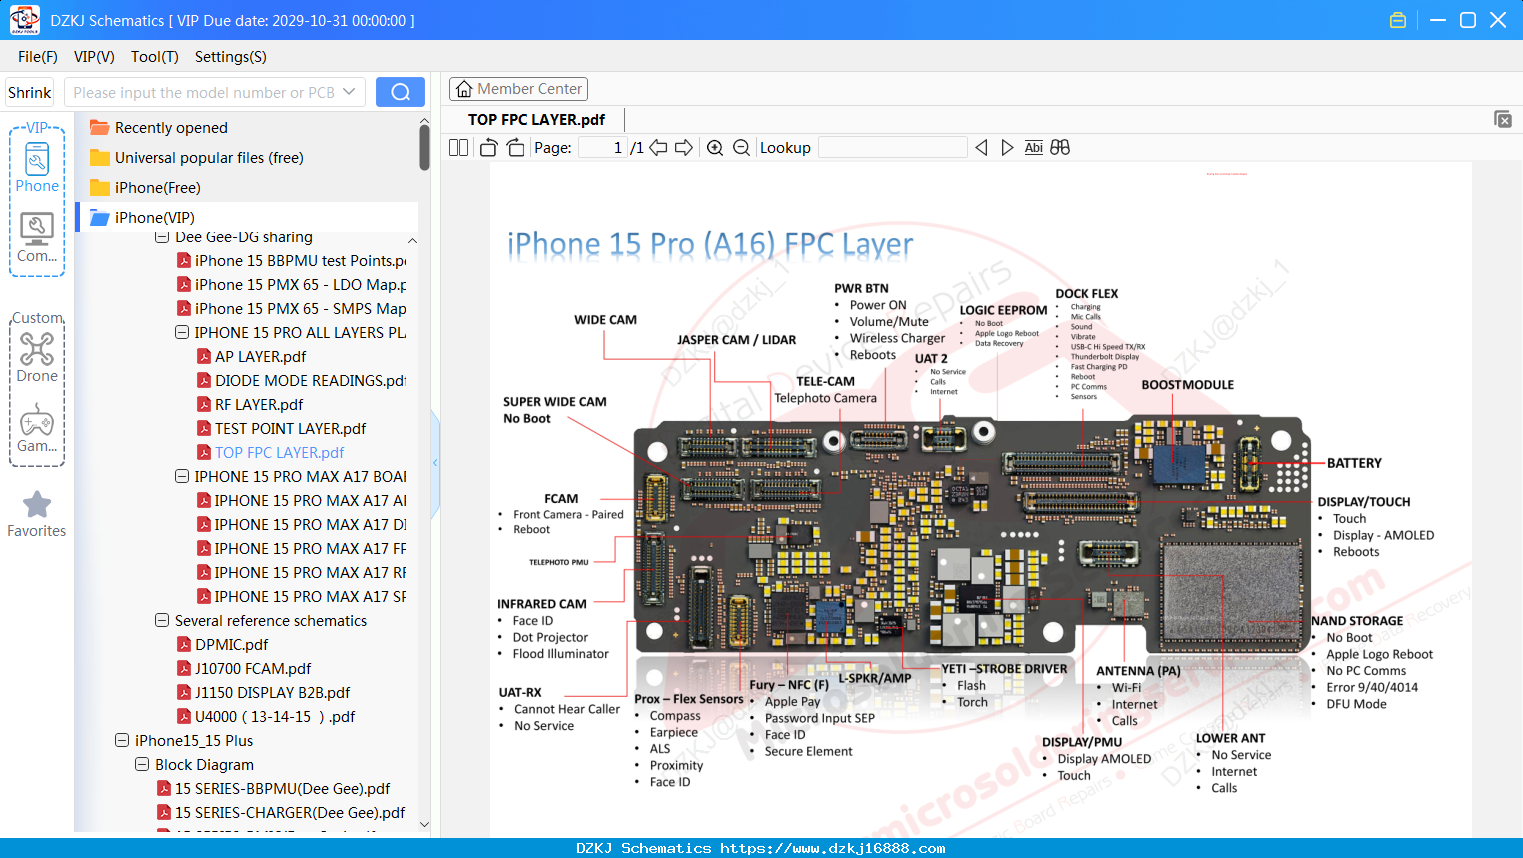Click the briefcase icon in title bar

tap(1398, 20)
